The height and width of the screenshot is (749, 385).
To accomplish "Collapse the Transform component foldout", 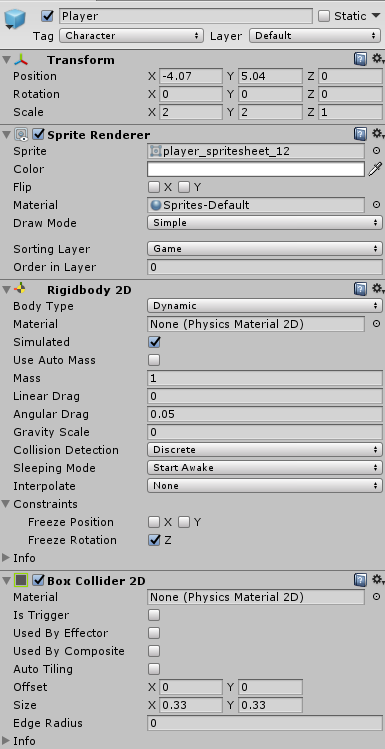I will coord(6,60).
